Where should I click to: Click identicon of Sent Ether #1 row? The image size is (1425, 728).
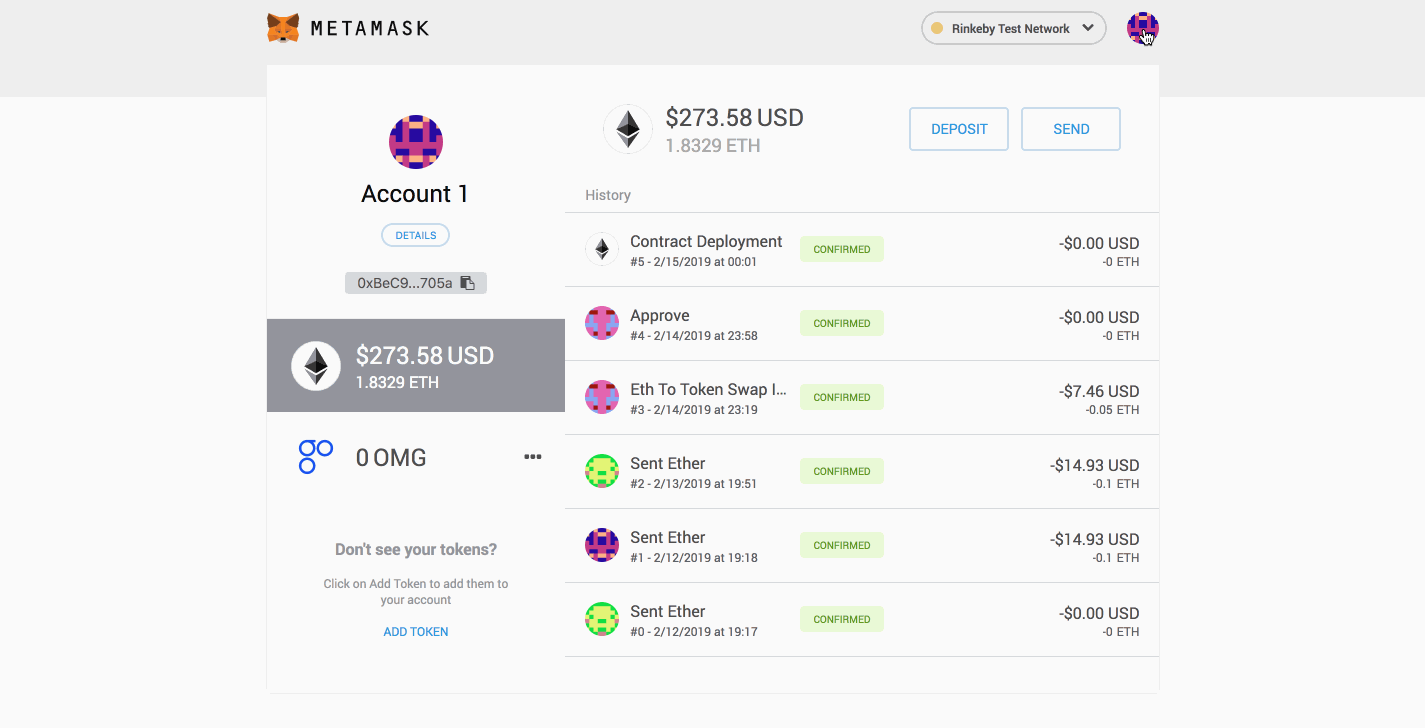[602, 545]
